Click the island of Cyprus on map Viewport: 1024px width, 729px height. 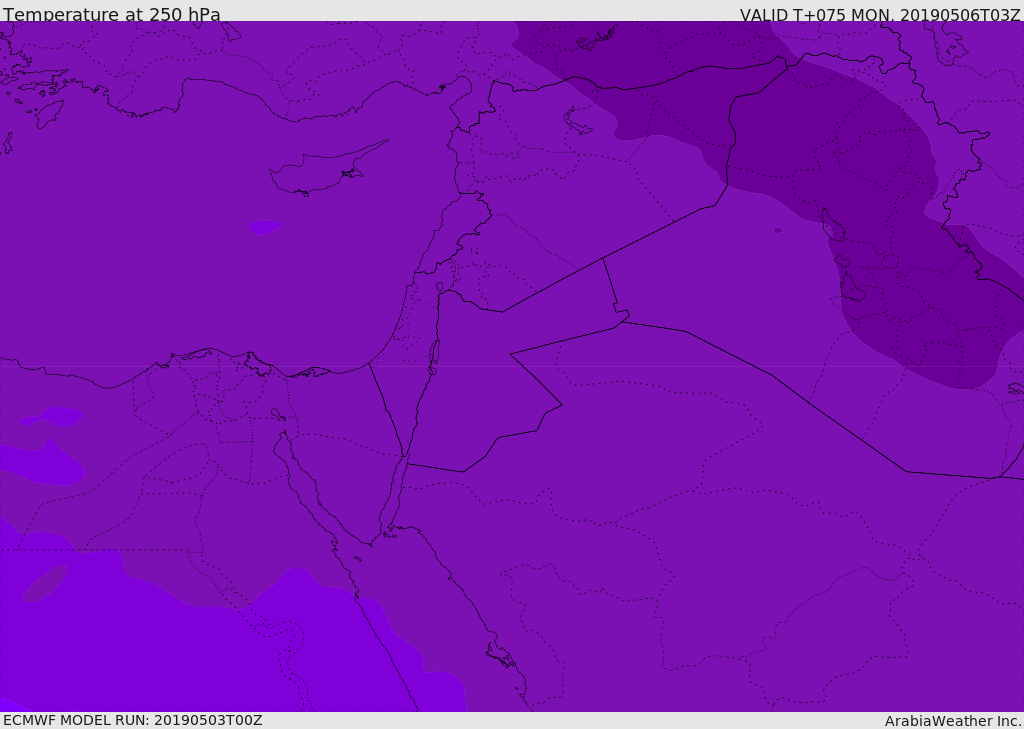(x=327, y=169)
